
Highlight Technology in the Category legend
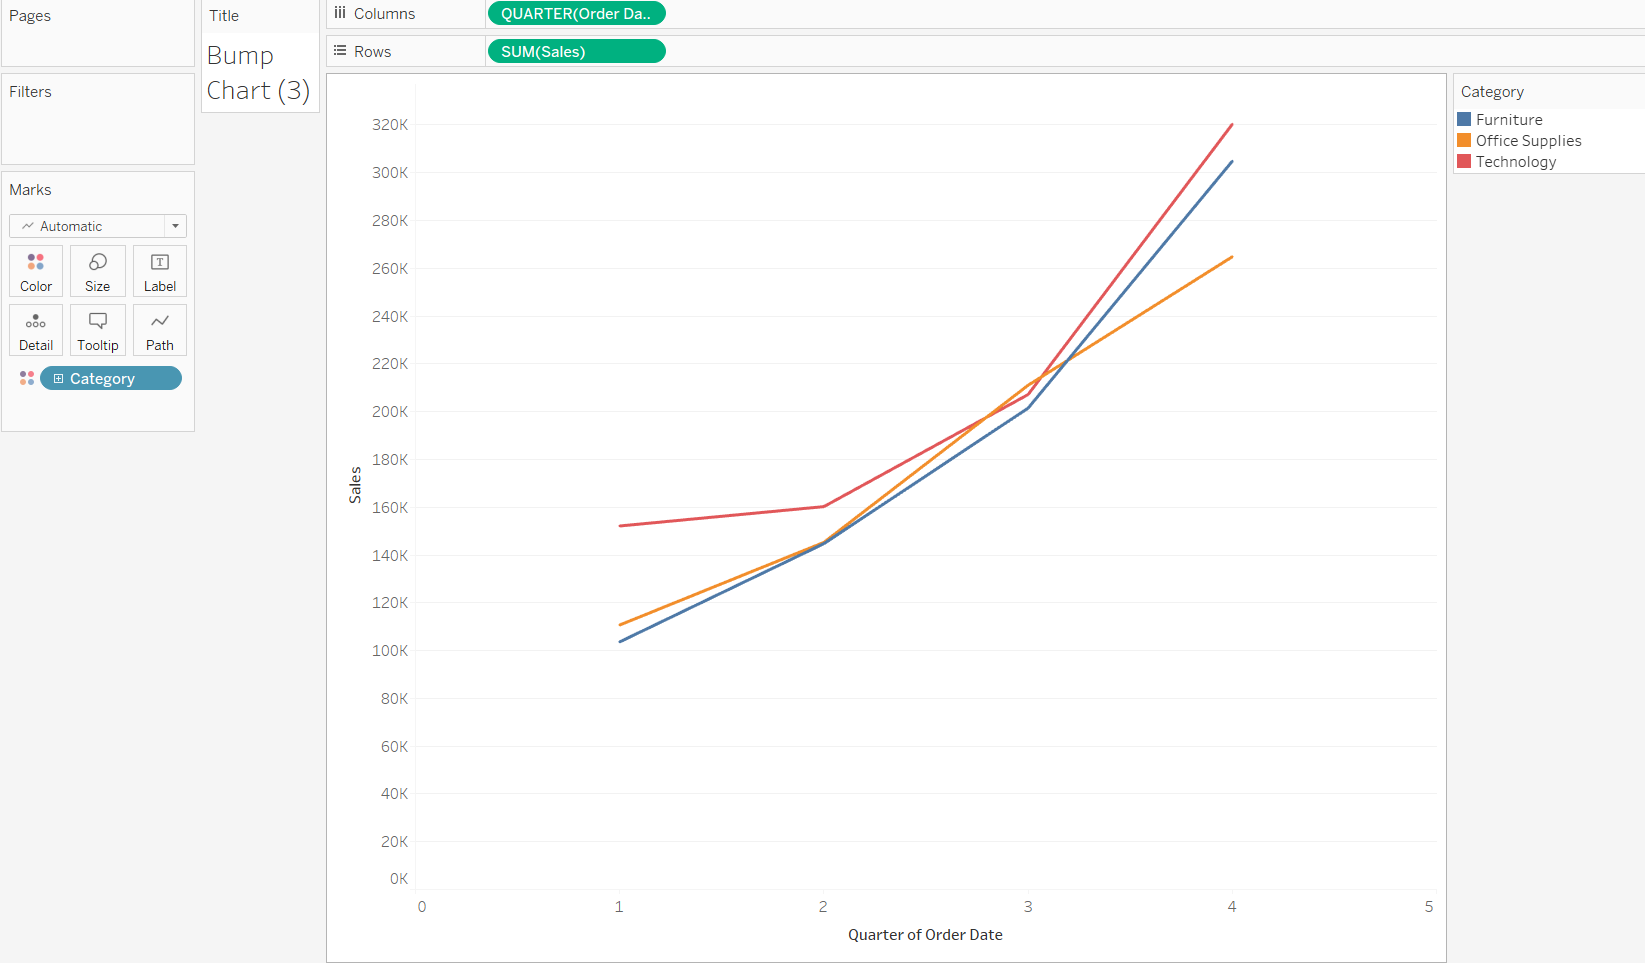click(x=1516, y=161)
